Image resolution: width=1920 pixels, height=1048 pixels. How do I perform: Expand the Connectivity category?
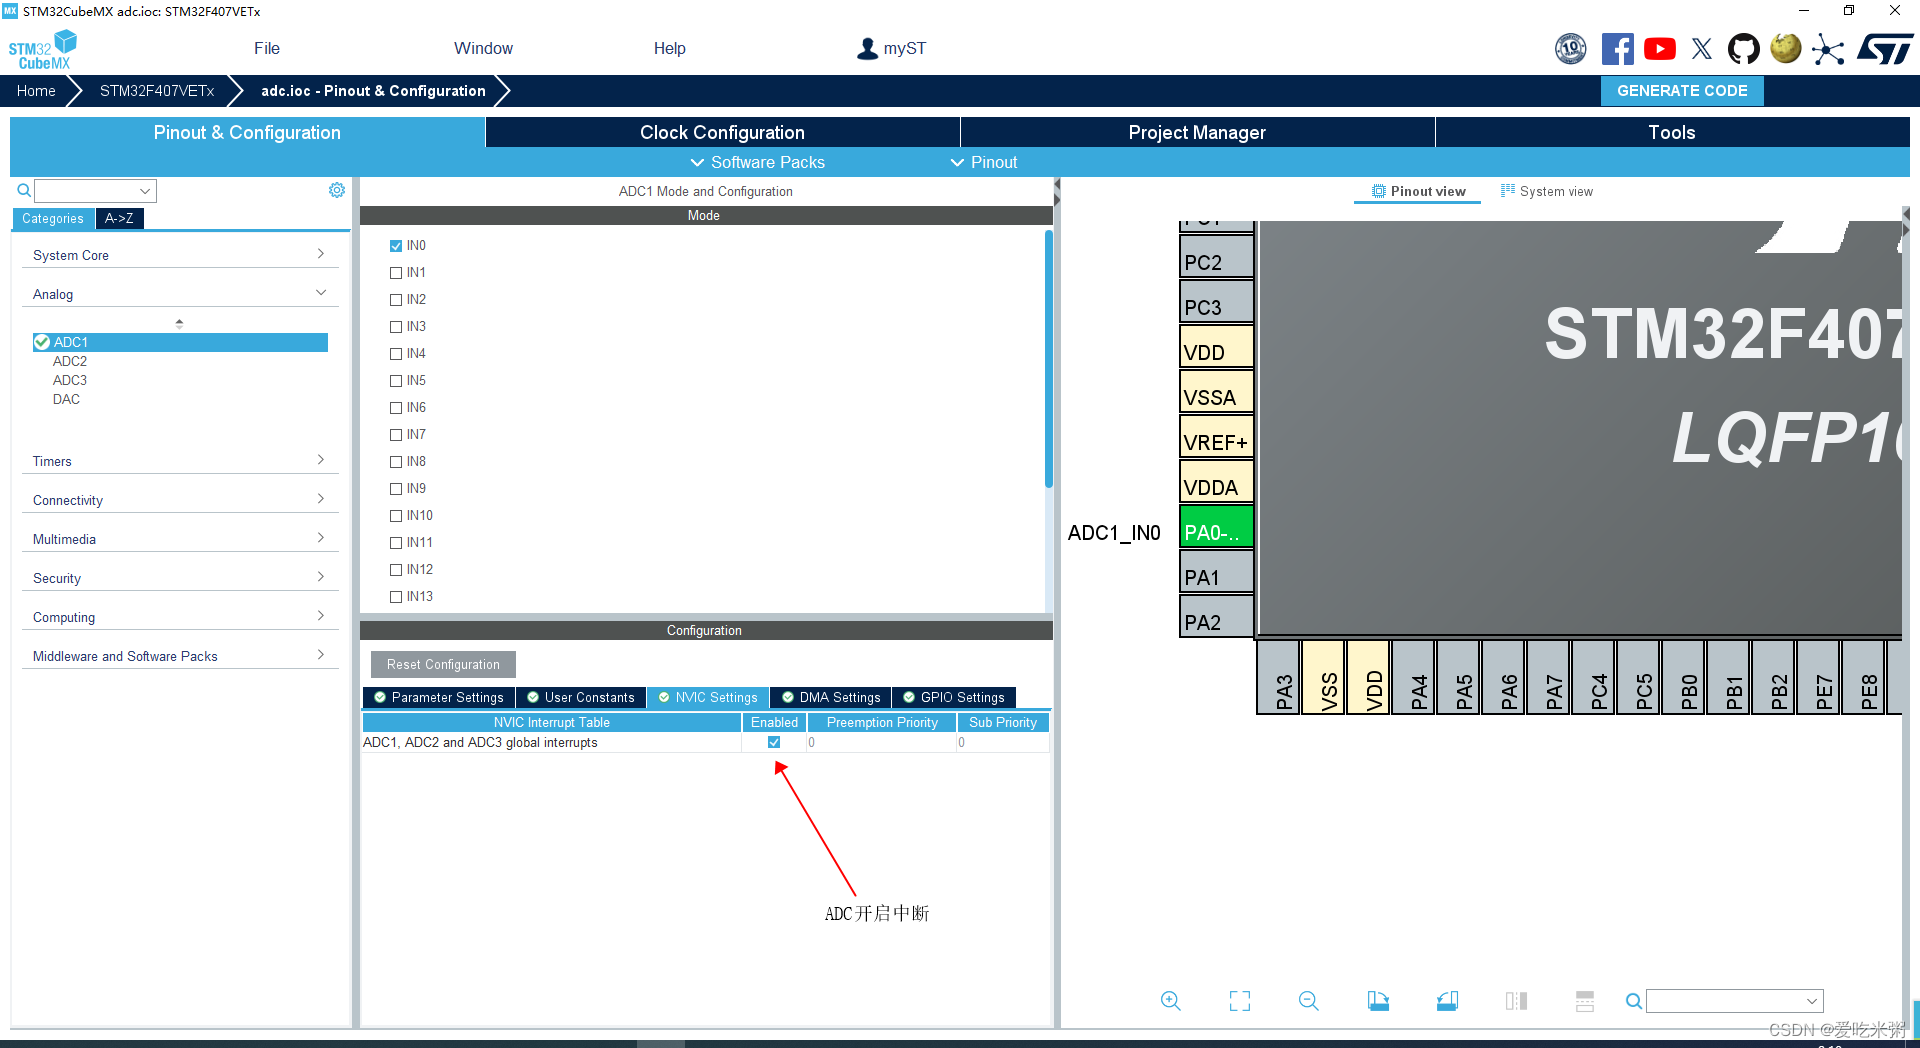tap(180, 500)
